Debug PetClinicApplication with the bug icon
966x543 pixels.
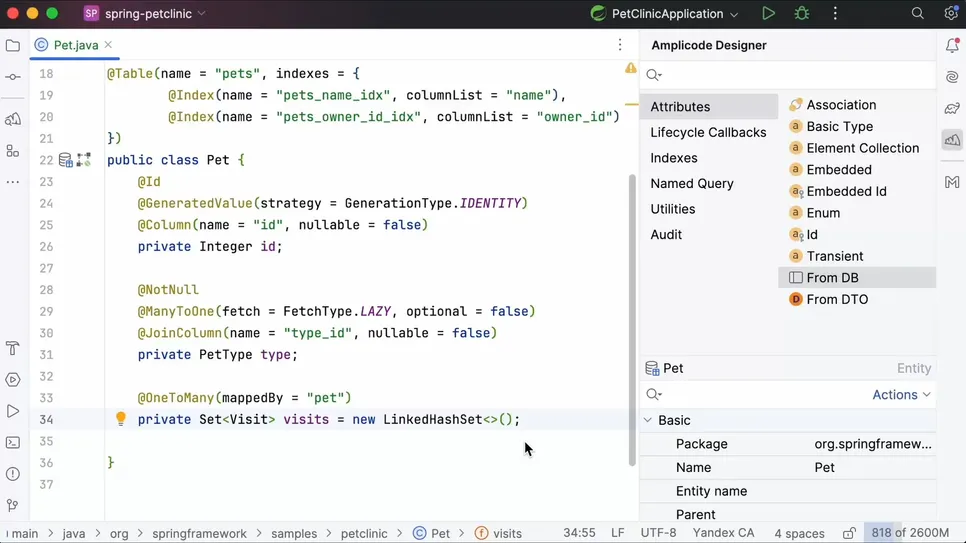[802, 14]
